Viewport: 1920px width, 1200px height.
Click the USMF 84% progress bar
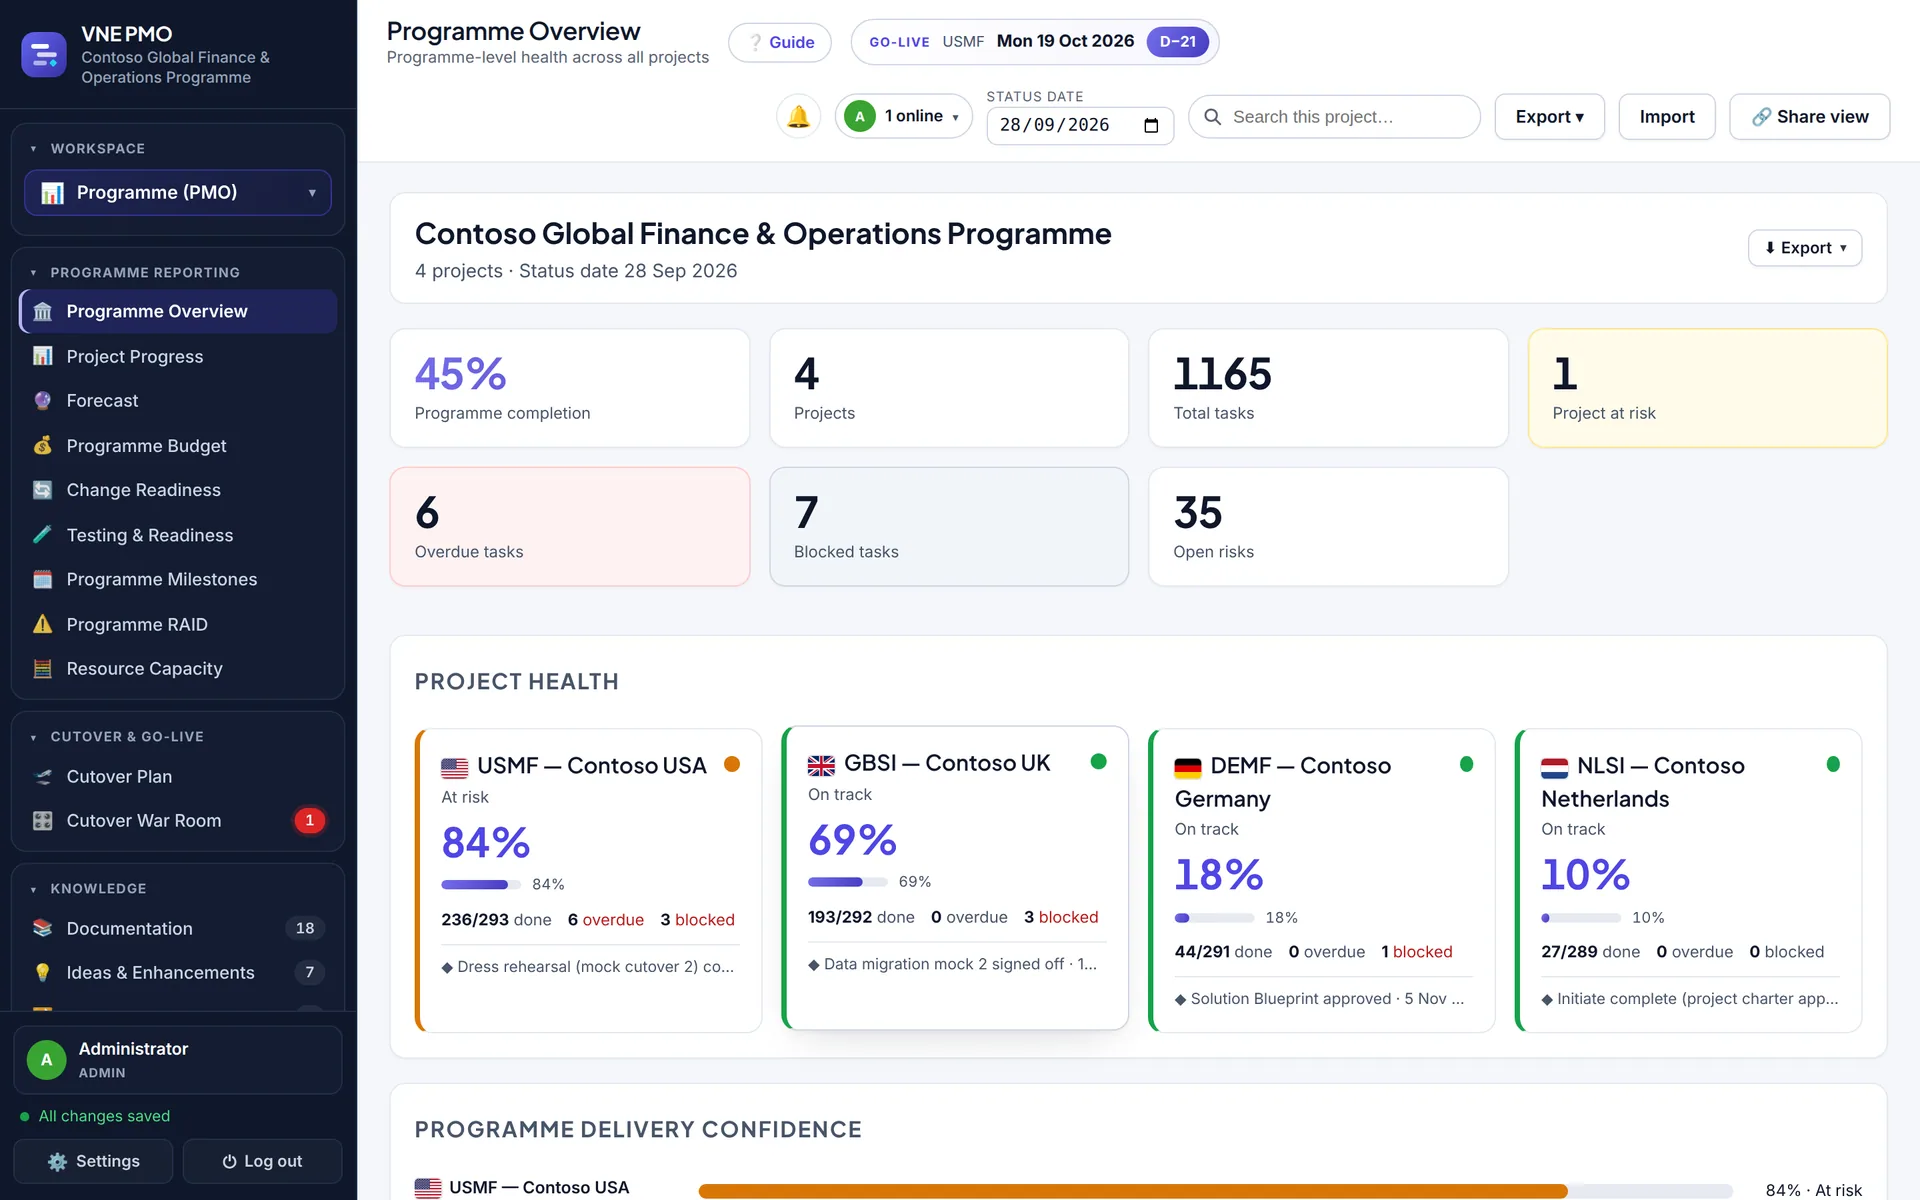[x=481, y=884]
